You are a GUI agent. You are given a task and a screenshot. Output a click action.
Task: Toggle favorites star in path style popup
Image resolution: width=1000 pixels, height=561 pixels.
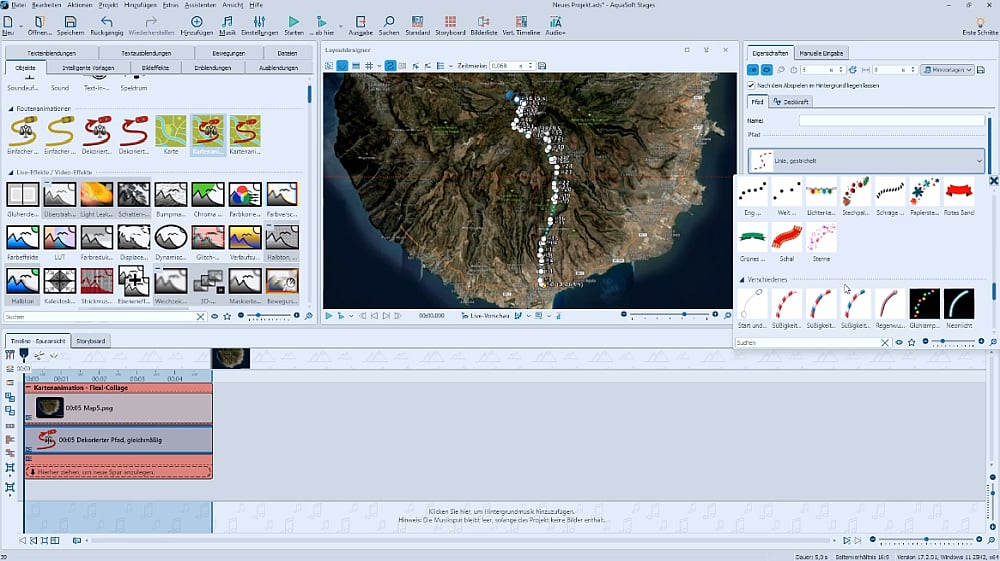912,342
